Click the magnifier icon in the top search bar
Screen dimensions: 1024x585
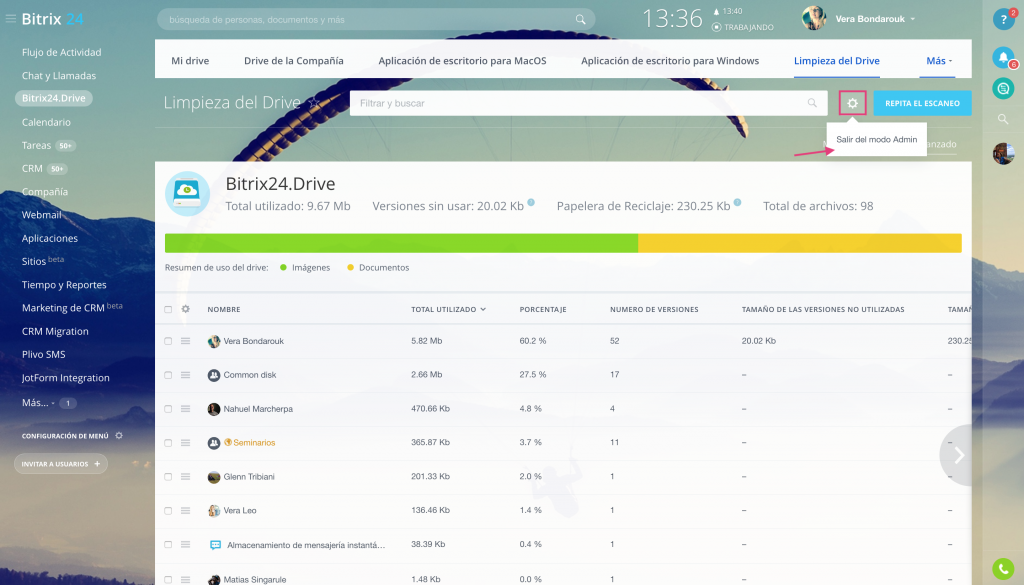[x=581, y=20]
